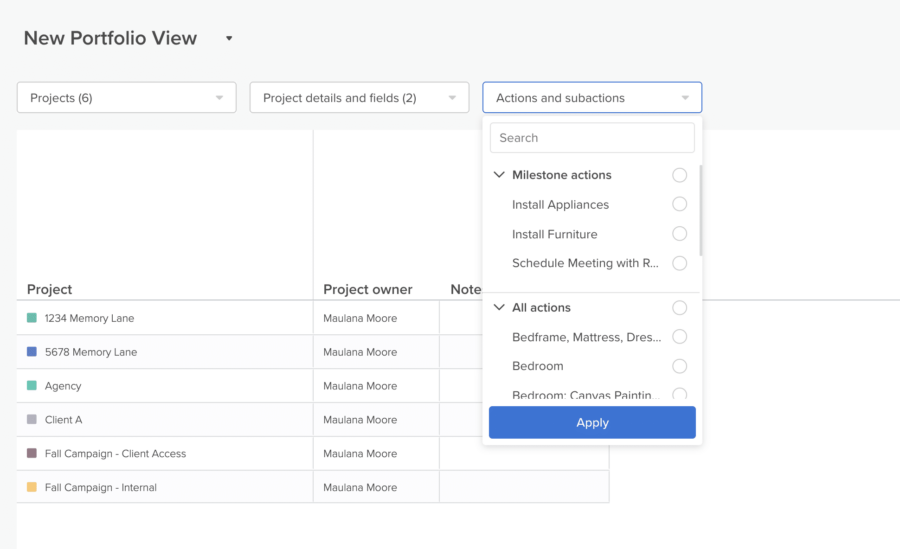This screenshot has height=549, width=900.
Task: Open the New Portfolio View title dropdown arrow
Action: tap(229, 38)
